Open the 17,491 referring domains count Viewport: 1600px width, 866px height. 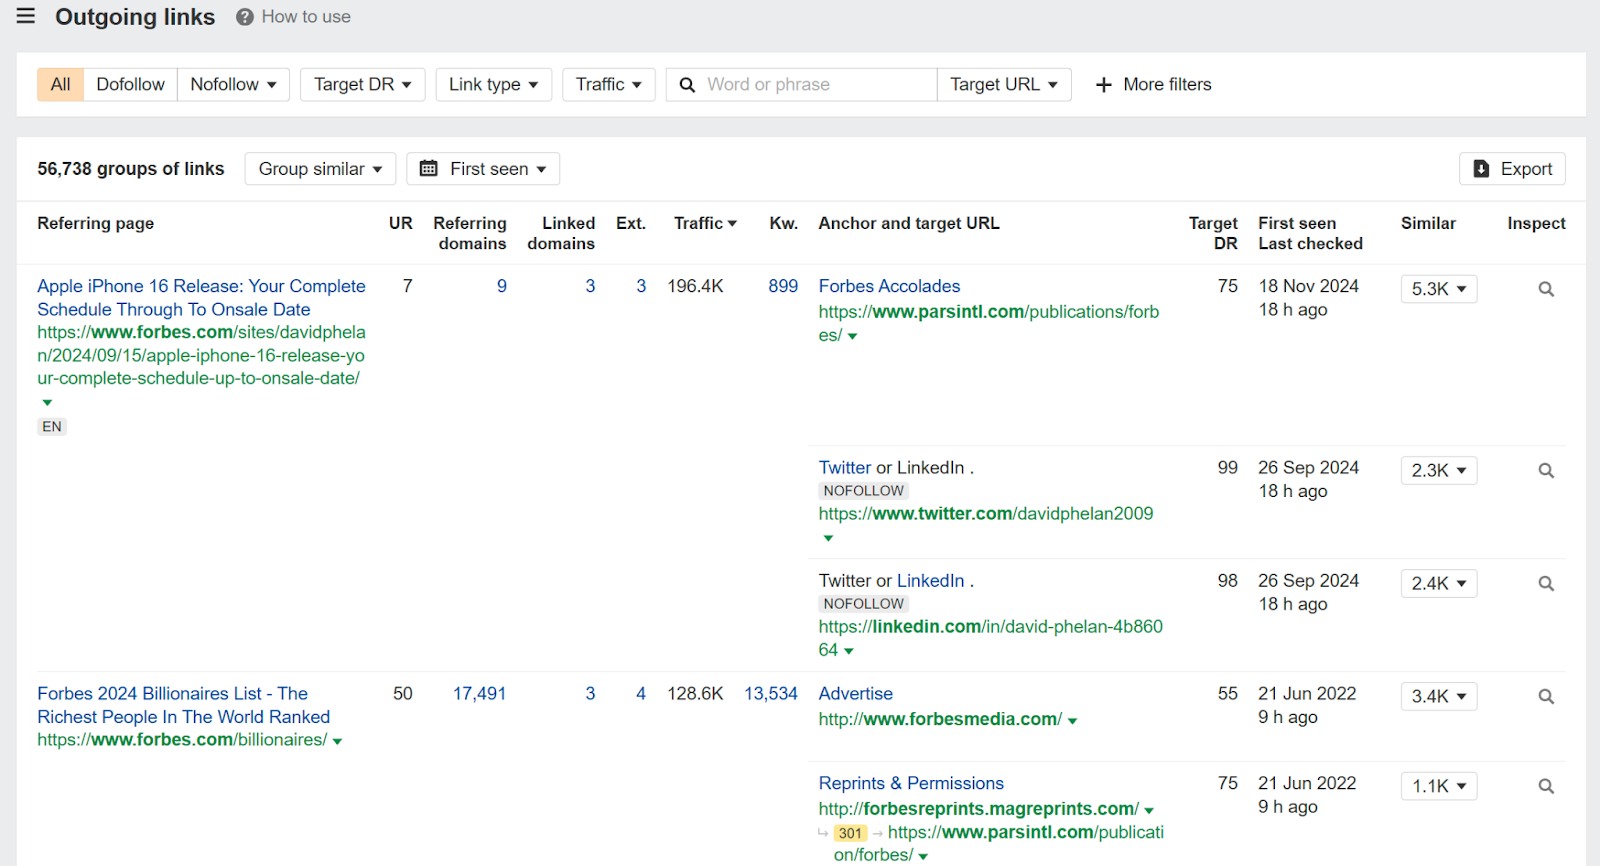(x=480, y=694)
